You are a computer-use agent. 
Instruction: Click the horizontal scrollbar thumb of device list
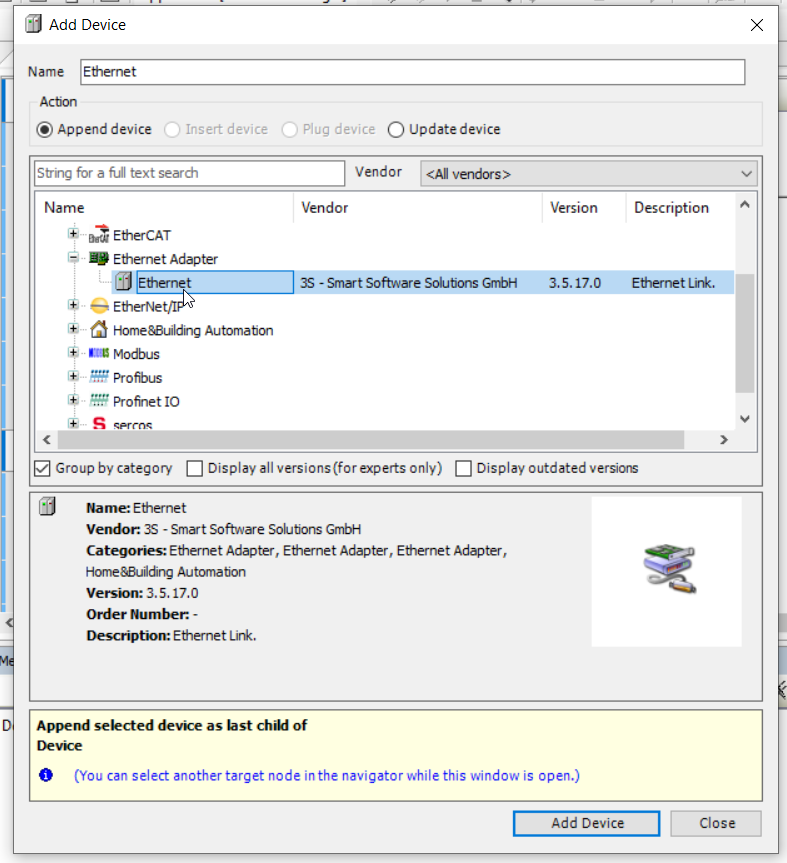(371, 440)
